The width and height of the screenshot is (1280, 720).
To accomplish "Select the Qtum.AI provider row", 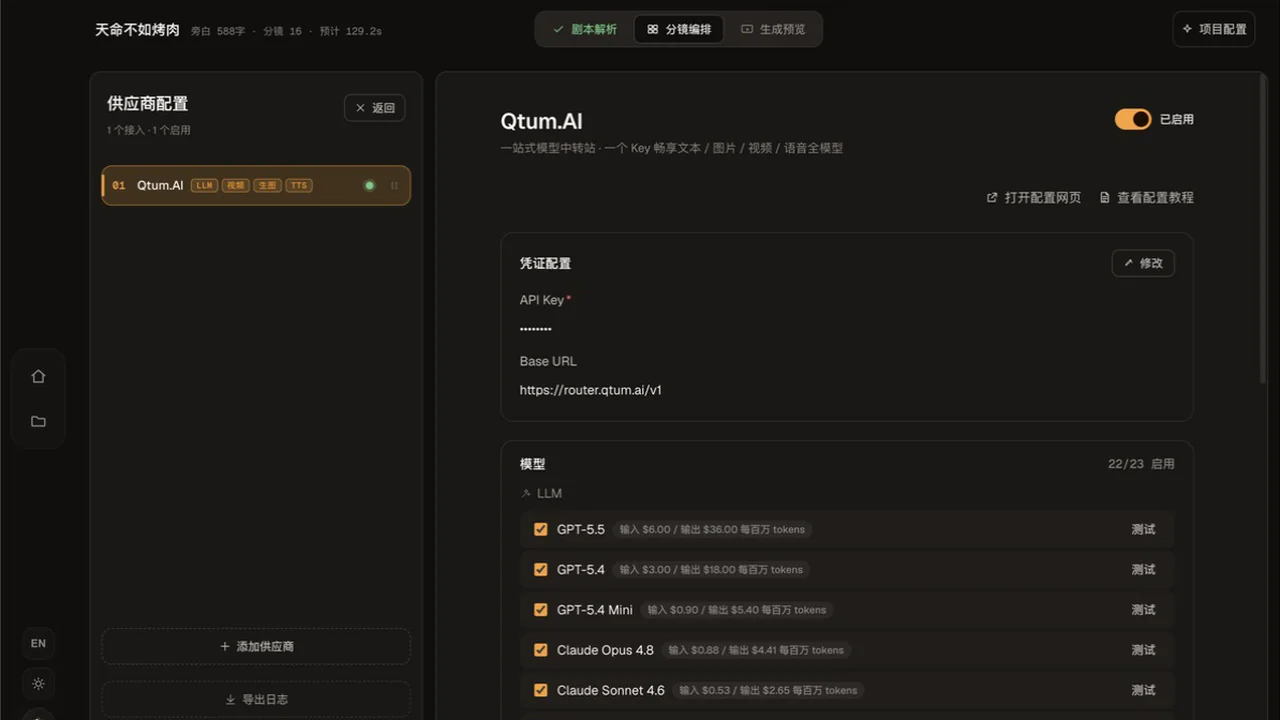I will (x=256, y=185).
